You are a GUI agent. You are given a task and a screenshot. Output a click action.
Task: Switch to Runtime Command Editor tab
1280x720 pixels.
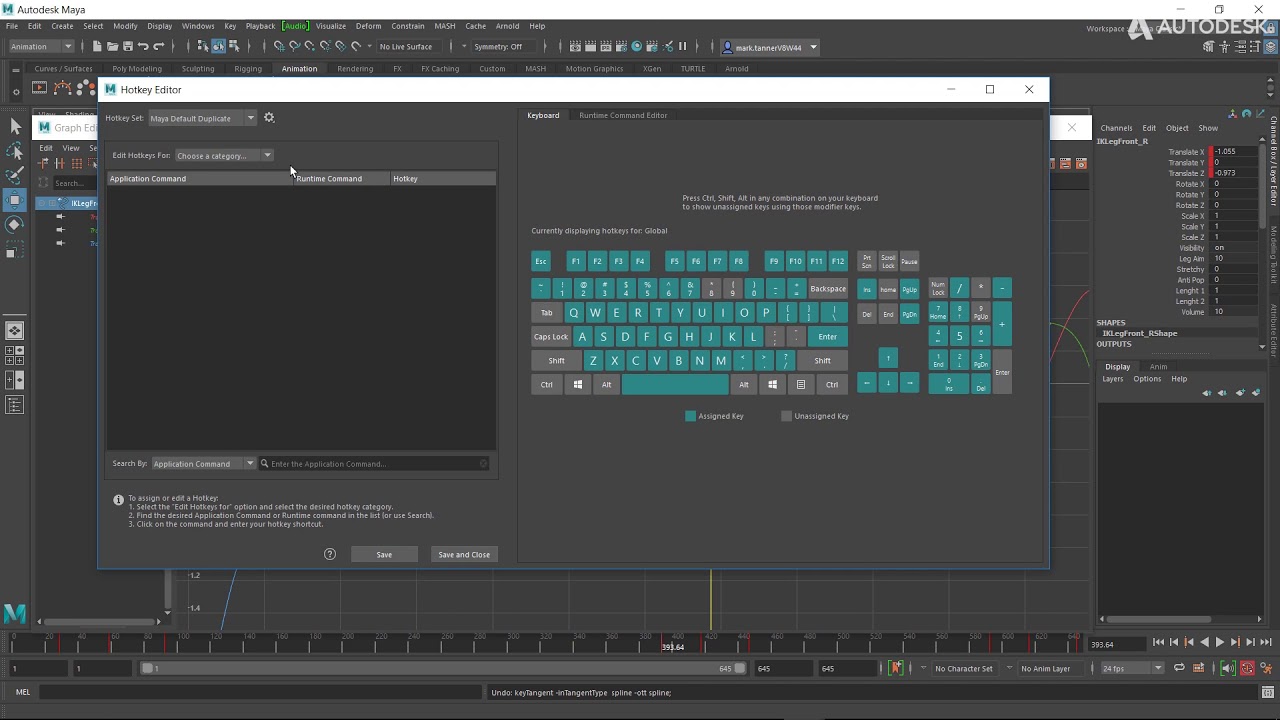[x=623, y=115]
